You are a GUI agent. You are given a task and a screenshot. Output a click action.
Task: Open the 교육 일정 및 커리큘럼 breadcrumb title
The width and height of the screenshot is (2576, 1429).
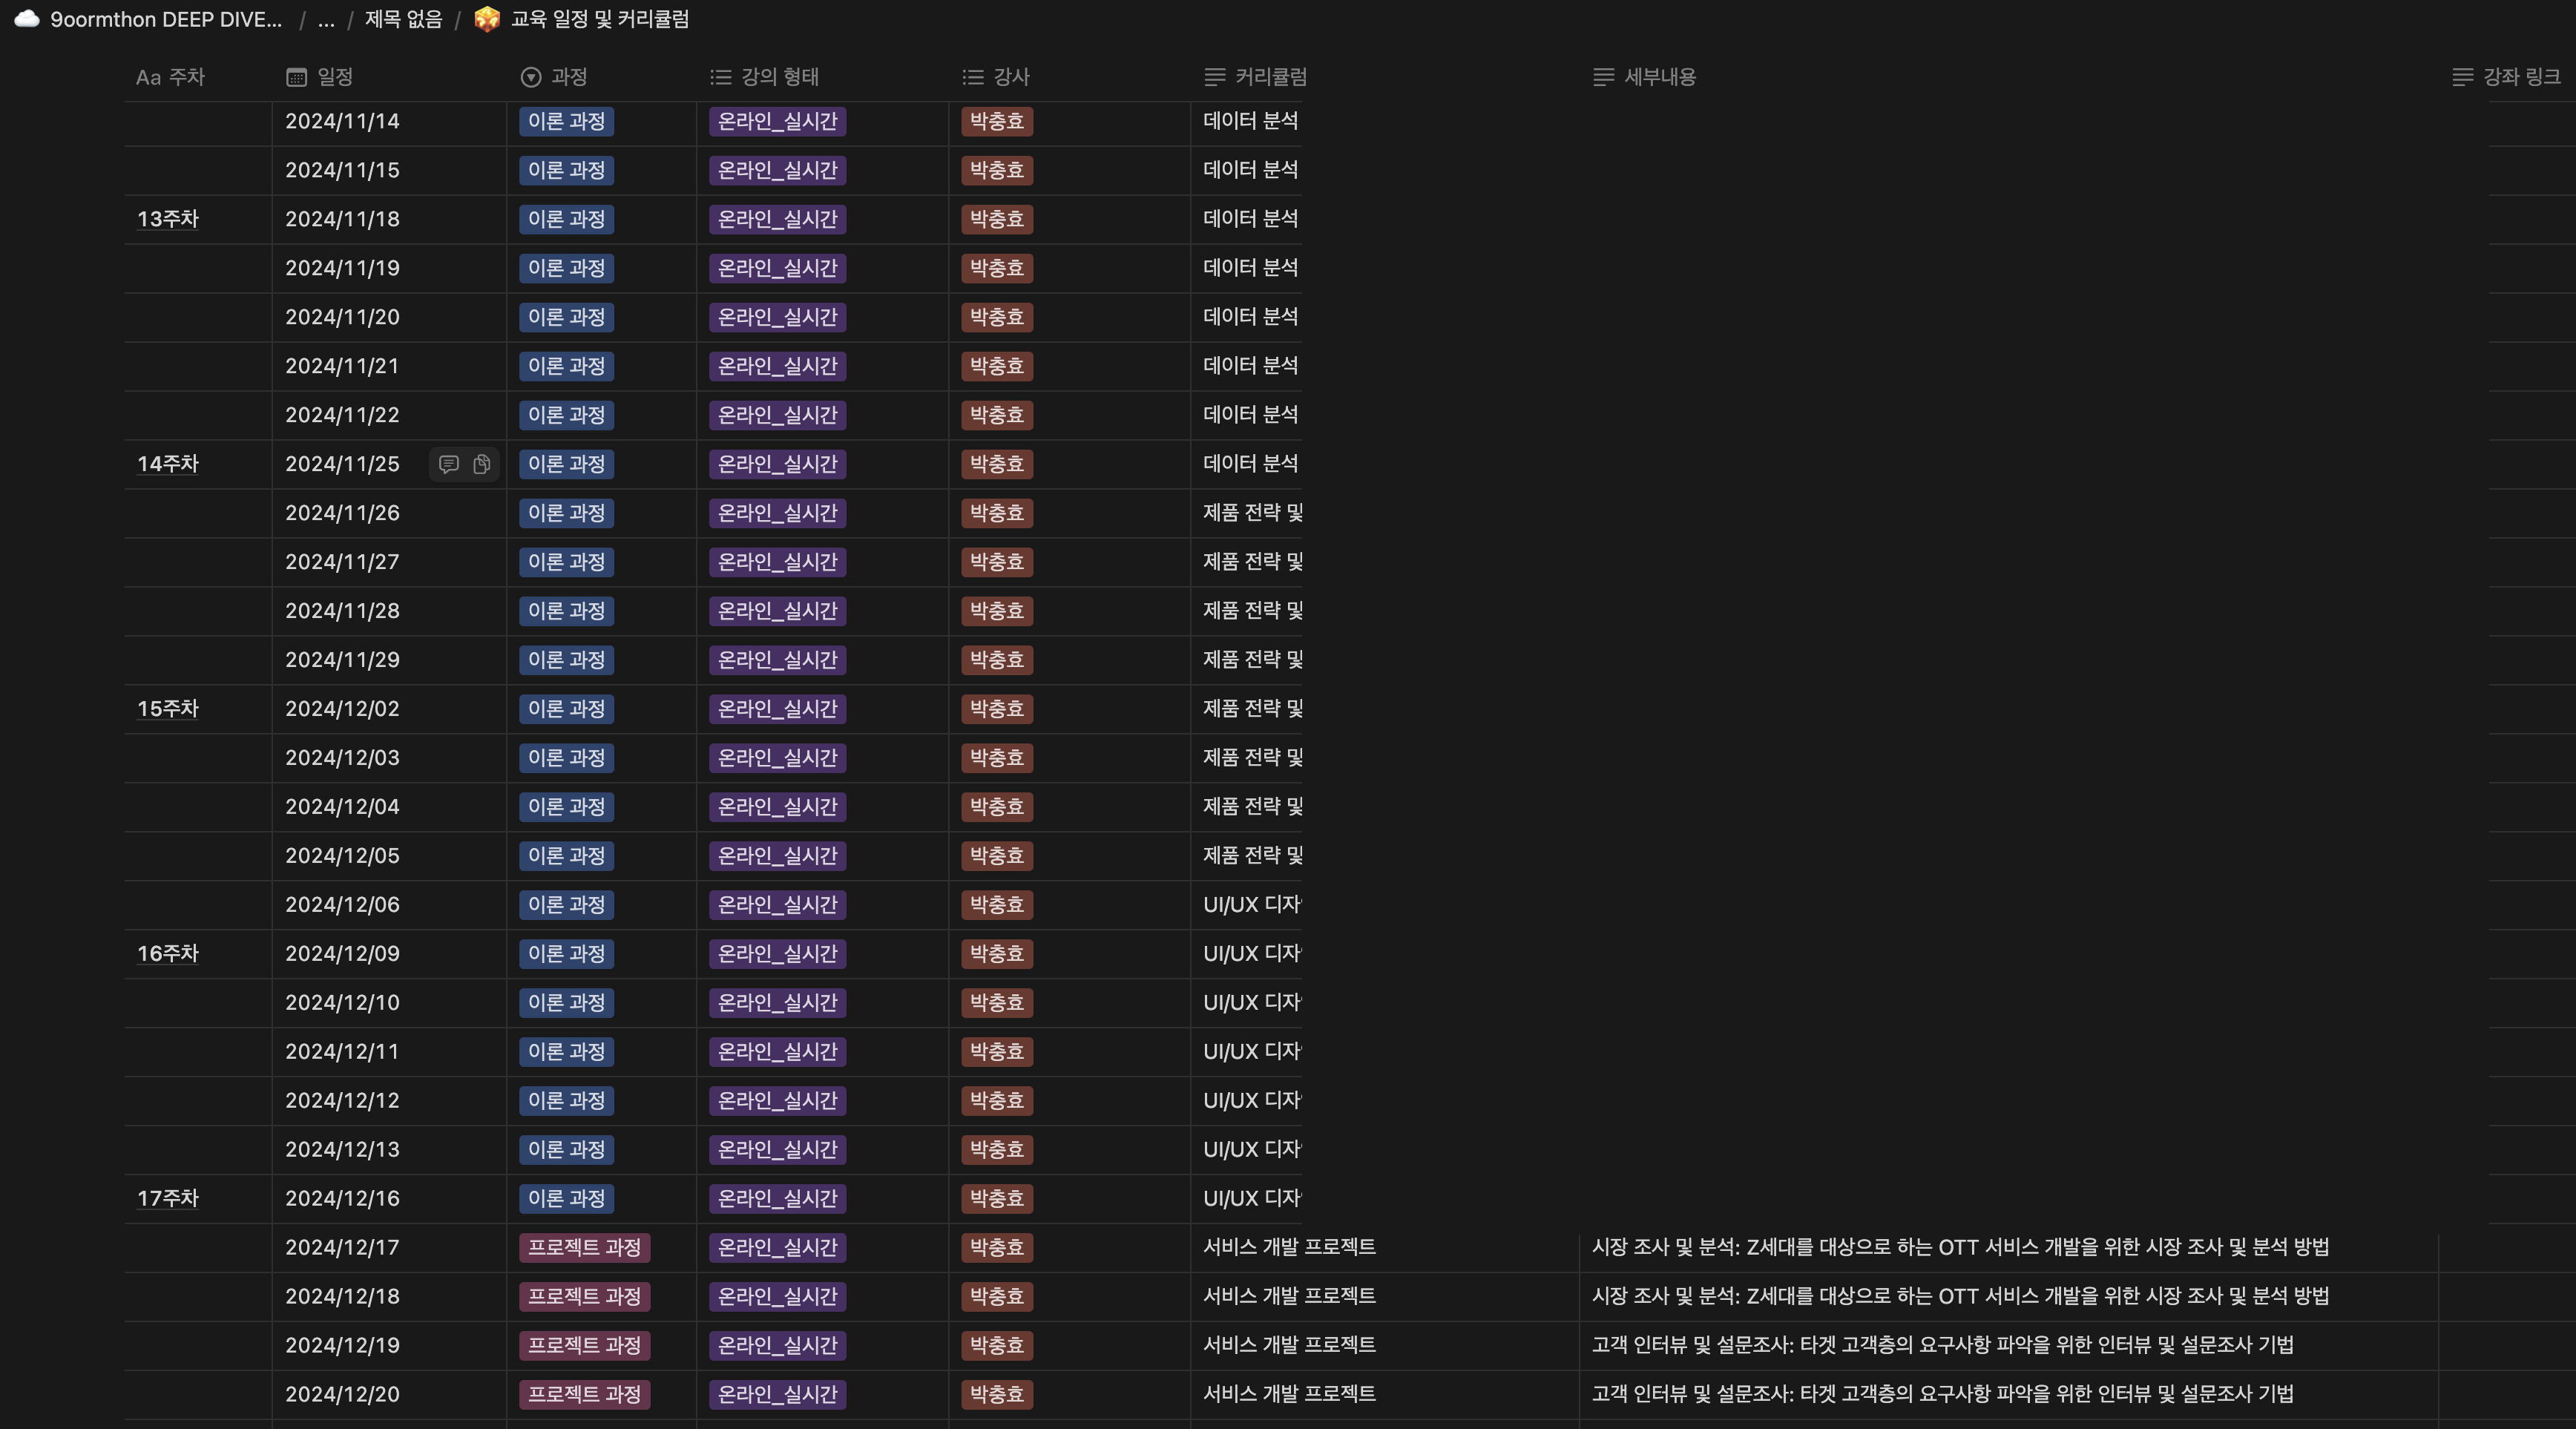click(600, 19)
